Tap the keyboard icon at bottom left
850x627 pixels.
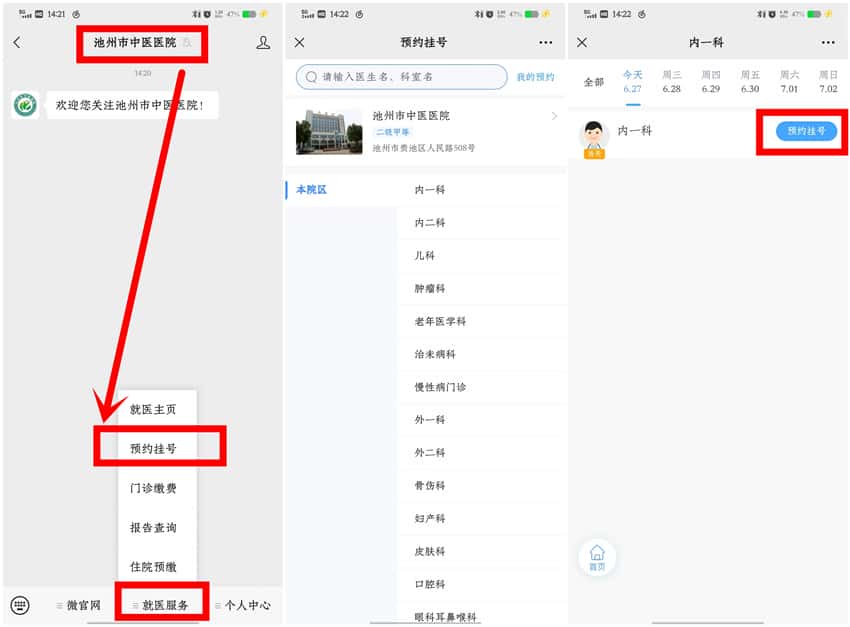[x=20, y=605]
